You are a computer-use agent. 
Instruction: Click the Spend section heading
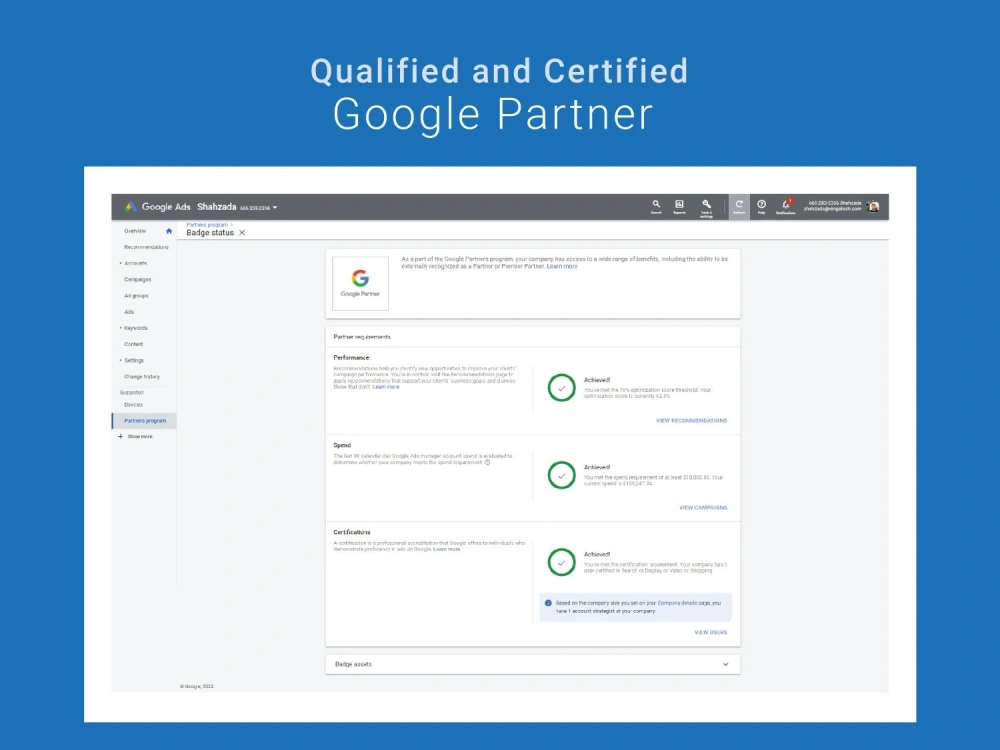tap(342, 445)
